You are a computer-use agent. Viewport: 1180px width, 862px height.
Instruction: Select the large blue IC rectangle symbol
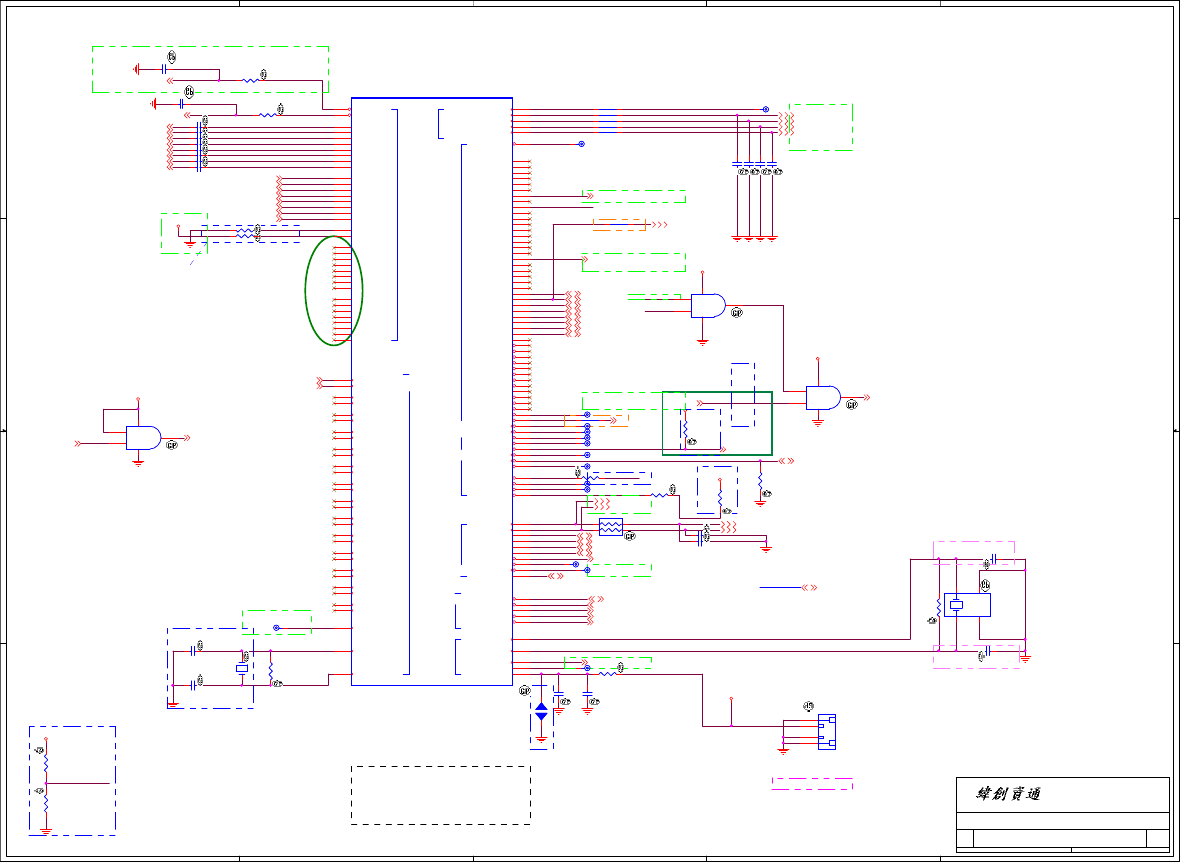432,391
